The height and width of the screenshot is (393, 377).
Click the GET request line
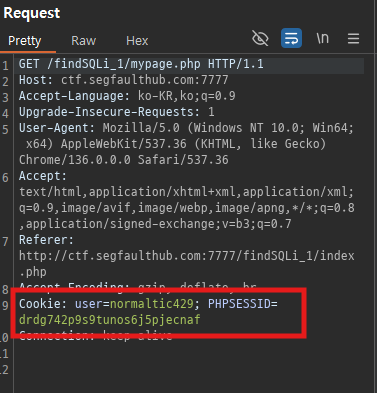coord(141,64)
